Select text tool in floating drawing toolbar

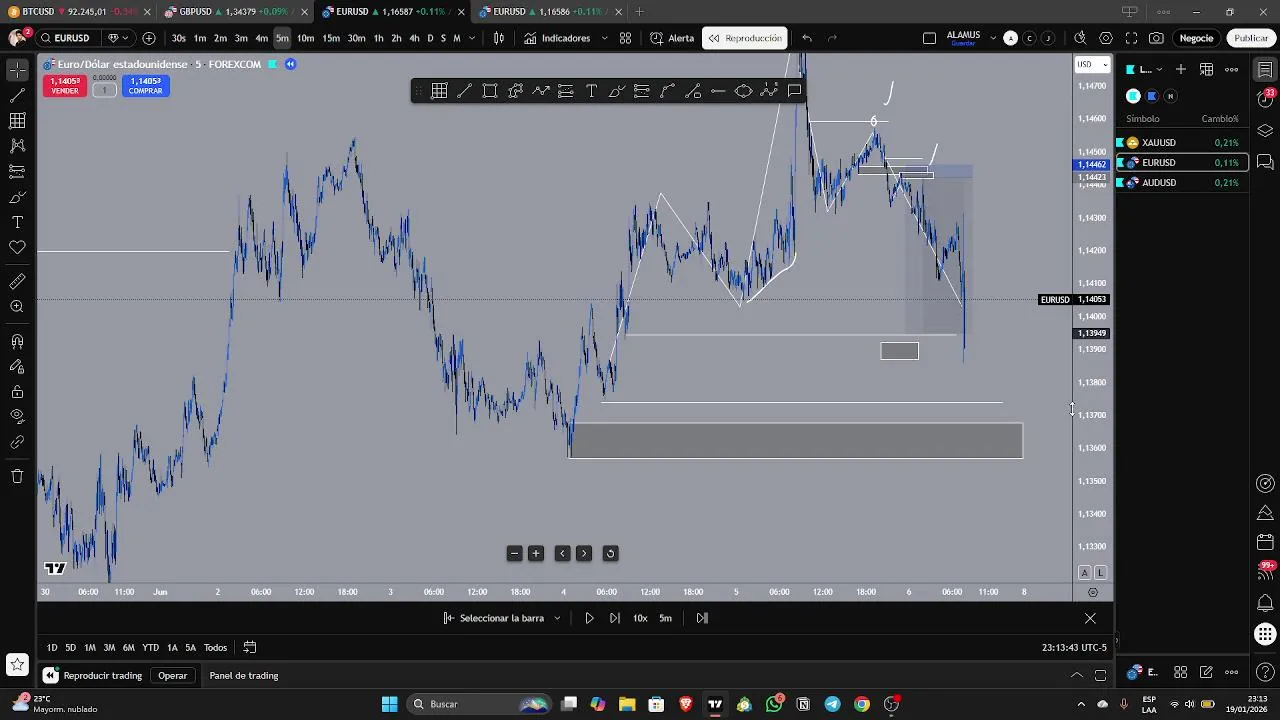coord(591,91)
